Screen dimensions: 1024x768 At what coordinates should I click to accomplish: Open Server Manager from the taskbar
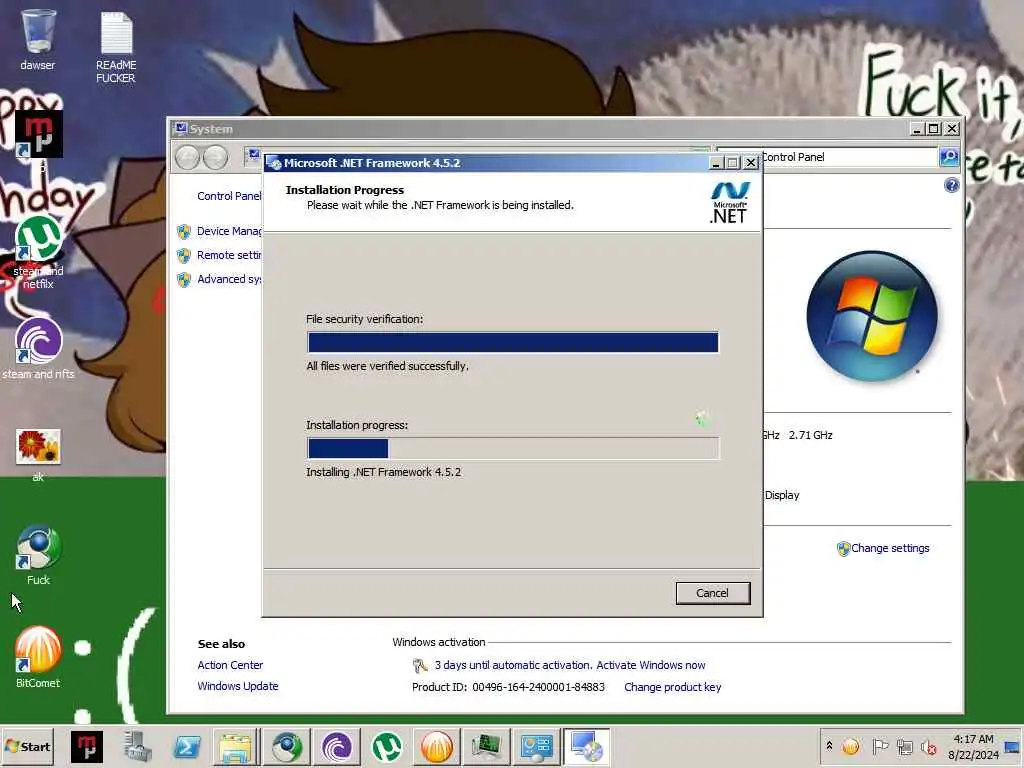137,746
